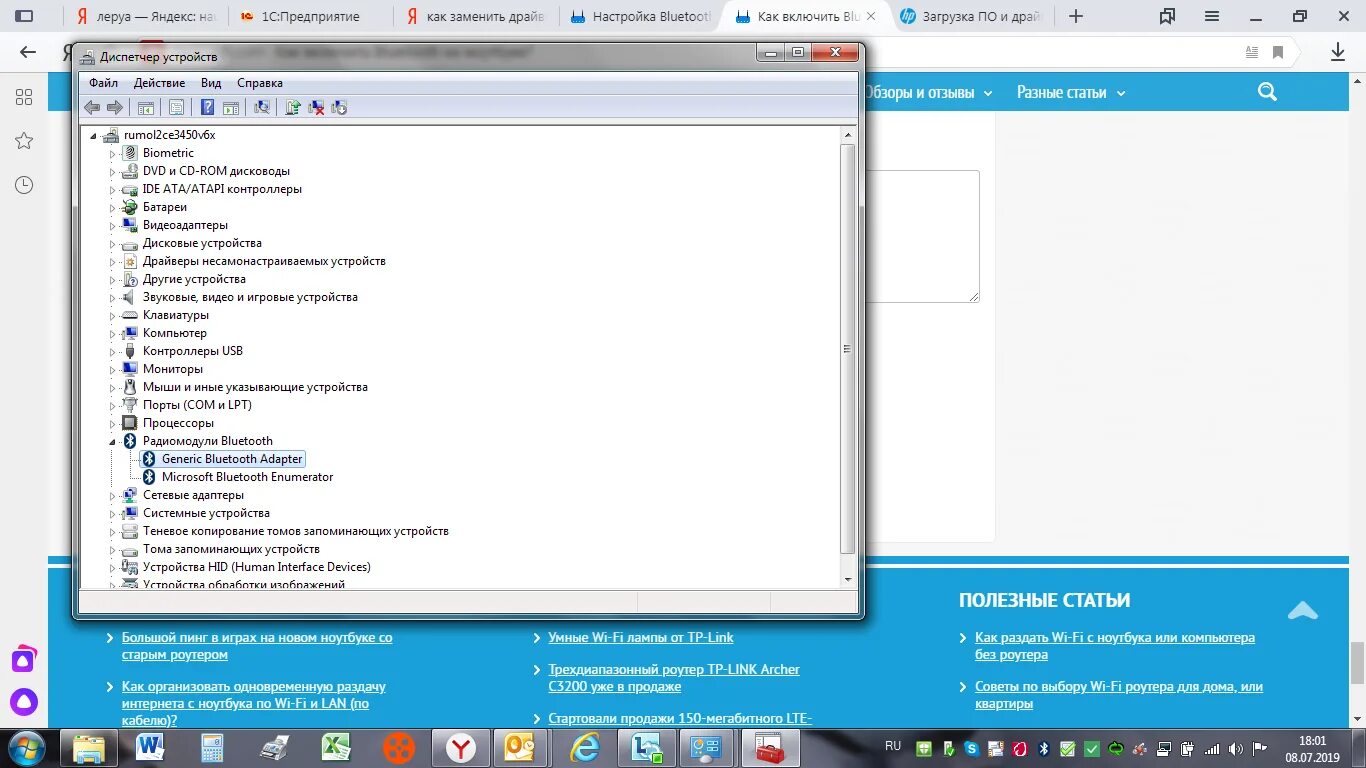
Task: Expand the Видеоадаптеры node
Action: click(x=112, y=225)
